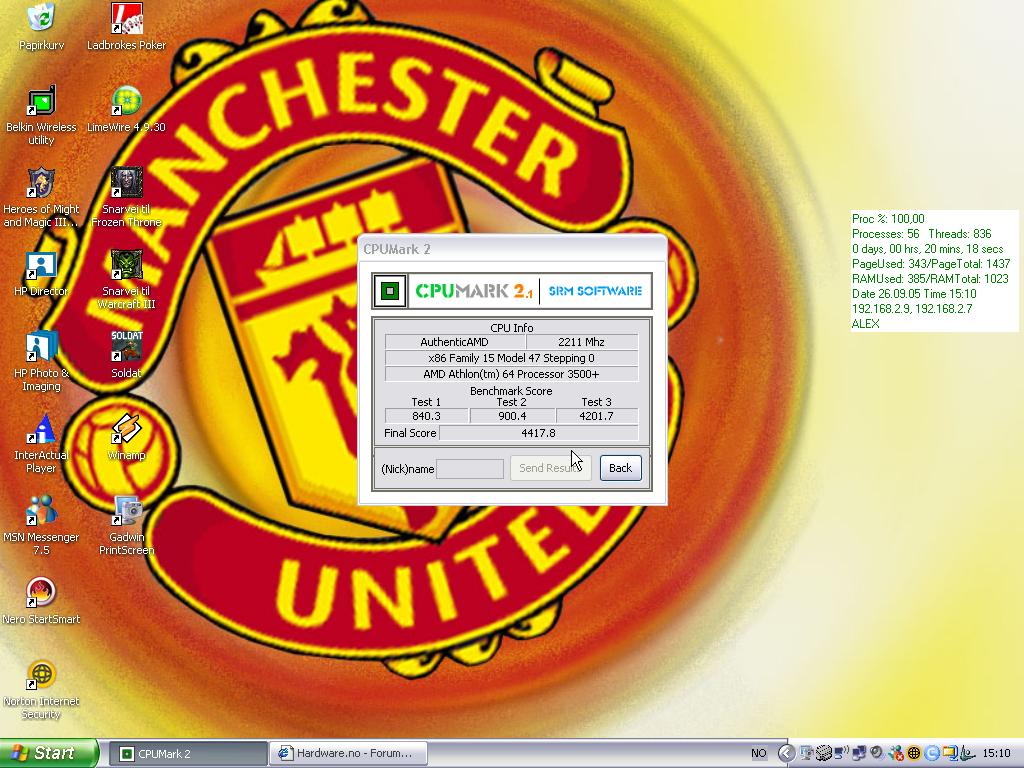Click the tray expand arrow to show hidden icons
The image size is (1024, 768).
(787, 753)
